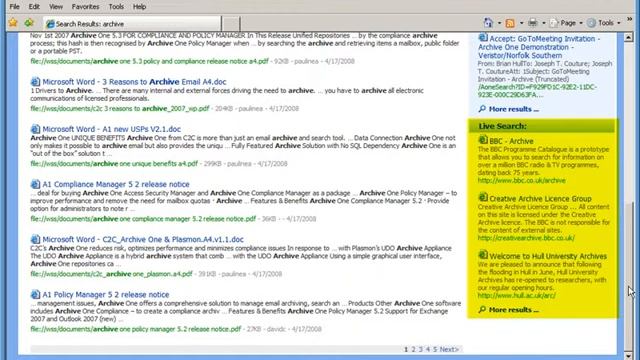Go to results page 3
This screenshot has width=640, height=360.
coord(420,349)
